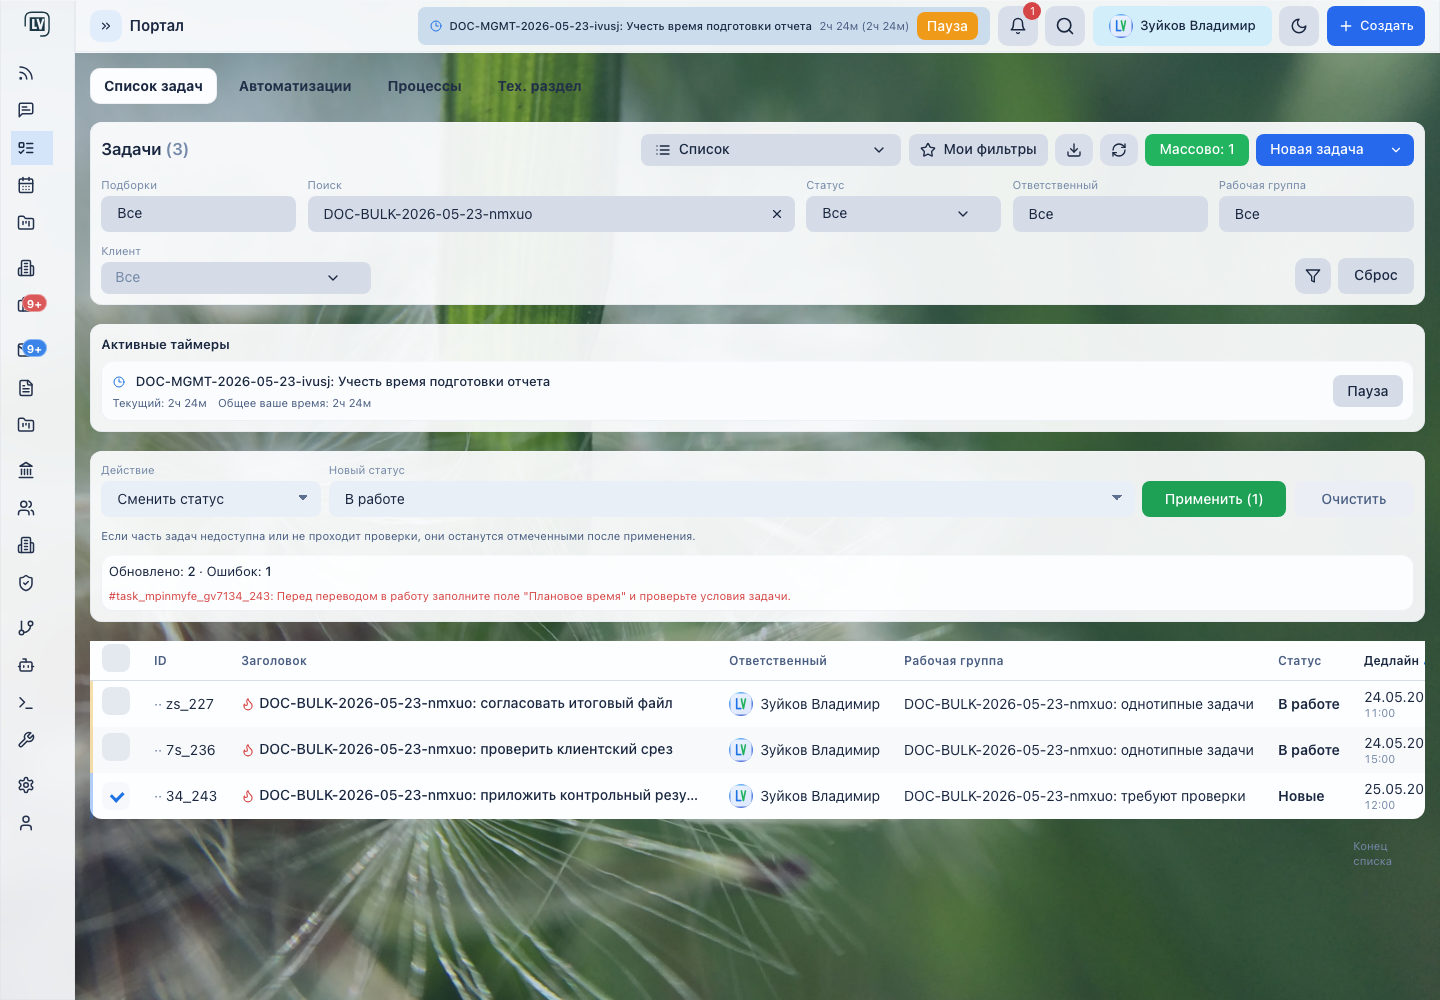Open the Список view selector
Viewport: 1440px width, 1000px height.
[771, 150]
